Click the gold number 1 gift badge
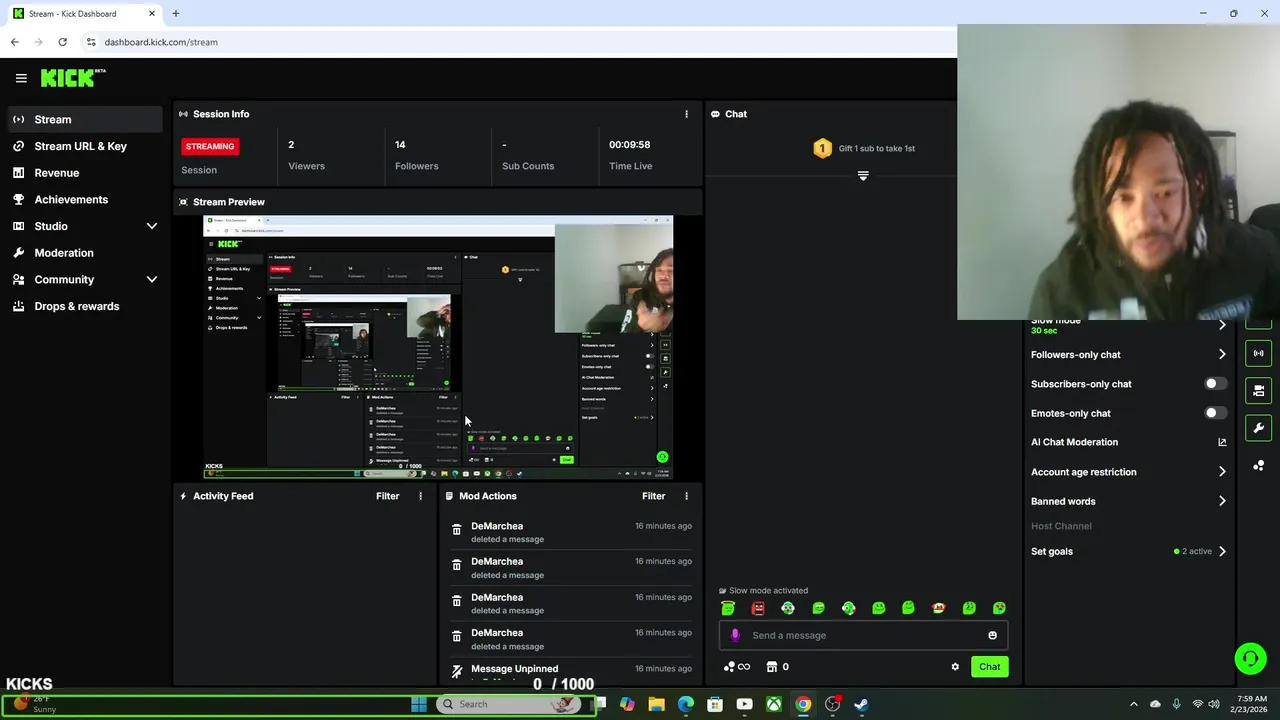The image size is (1280, 720). coord(822,149)
